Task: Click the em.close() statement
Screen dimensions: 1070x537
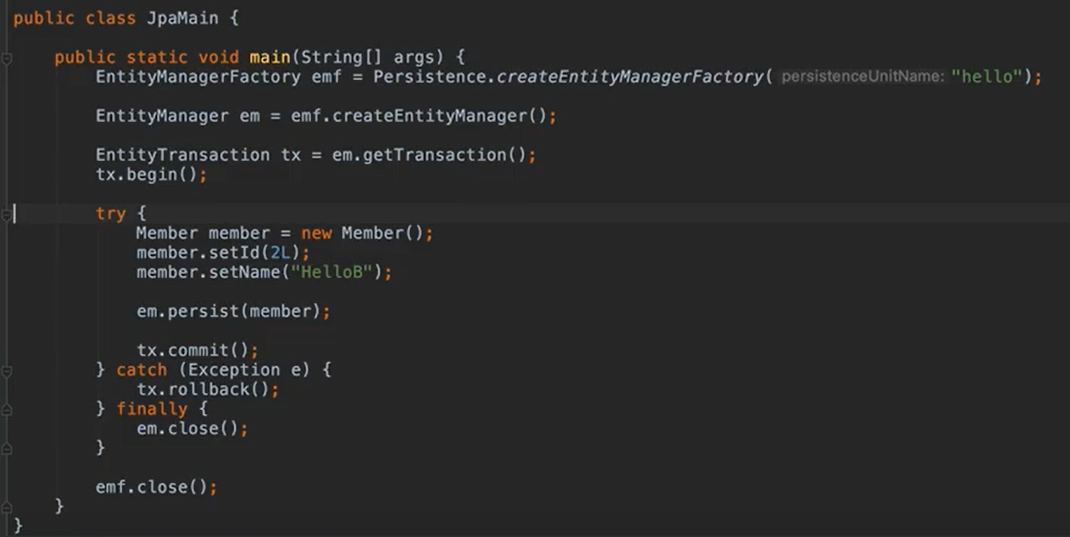Action: (192, 429)
